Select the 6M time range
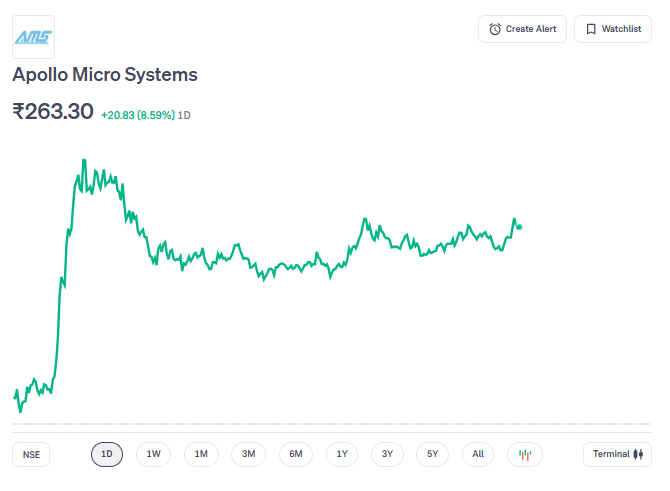 [296, 454]
